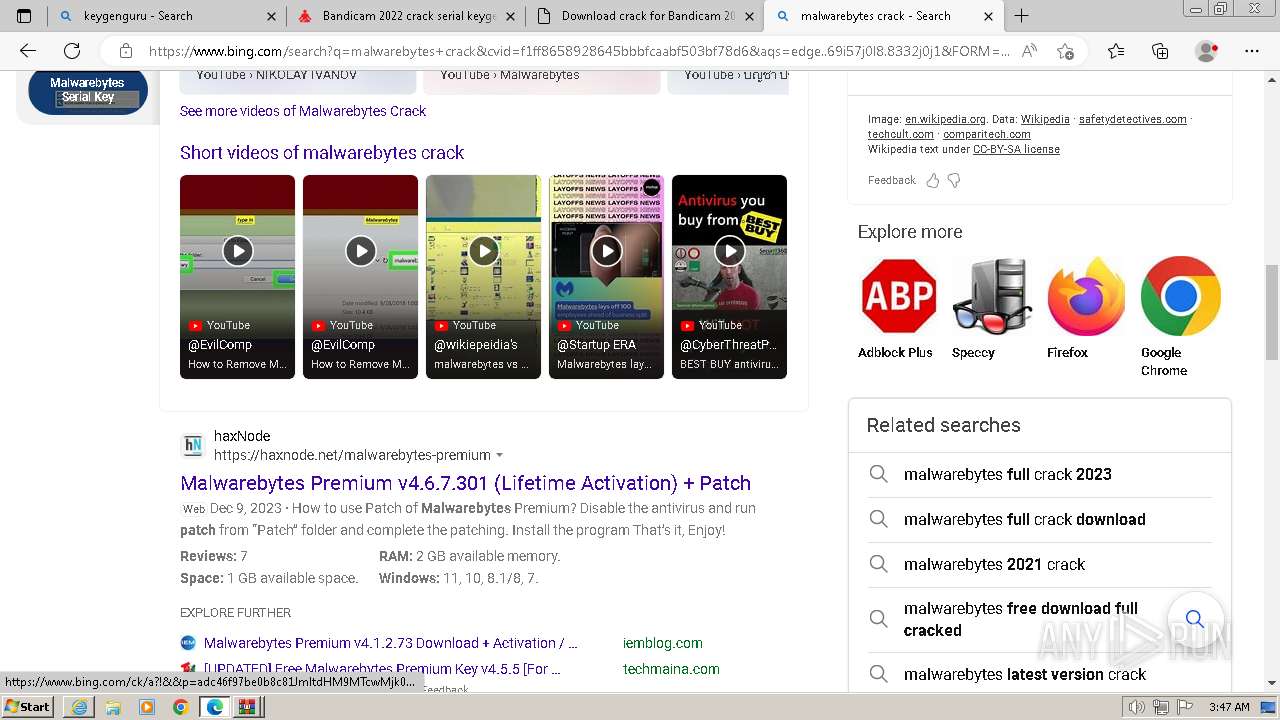Click the Feedback text under Wikipedia credits
Image resolution: width=1280 pixels, height=720 pixels.
click(891, 180)
